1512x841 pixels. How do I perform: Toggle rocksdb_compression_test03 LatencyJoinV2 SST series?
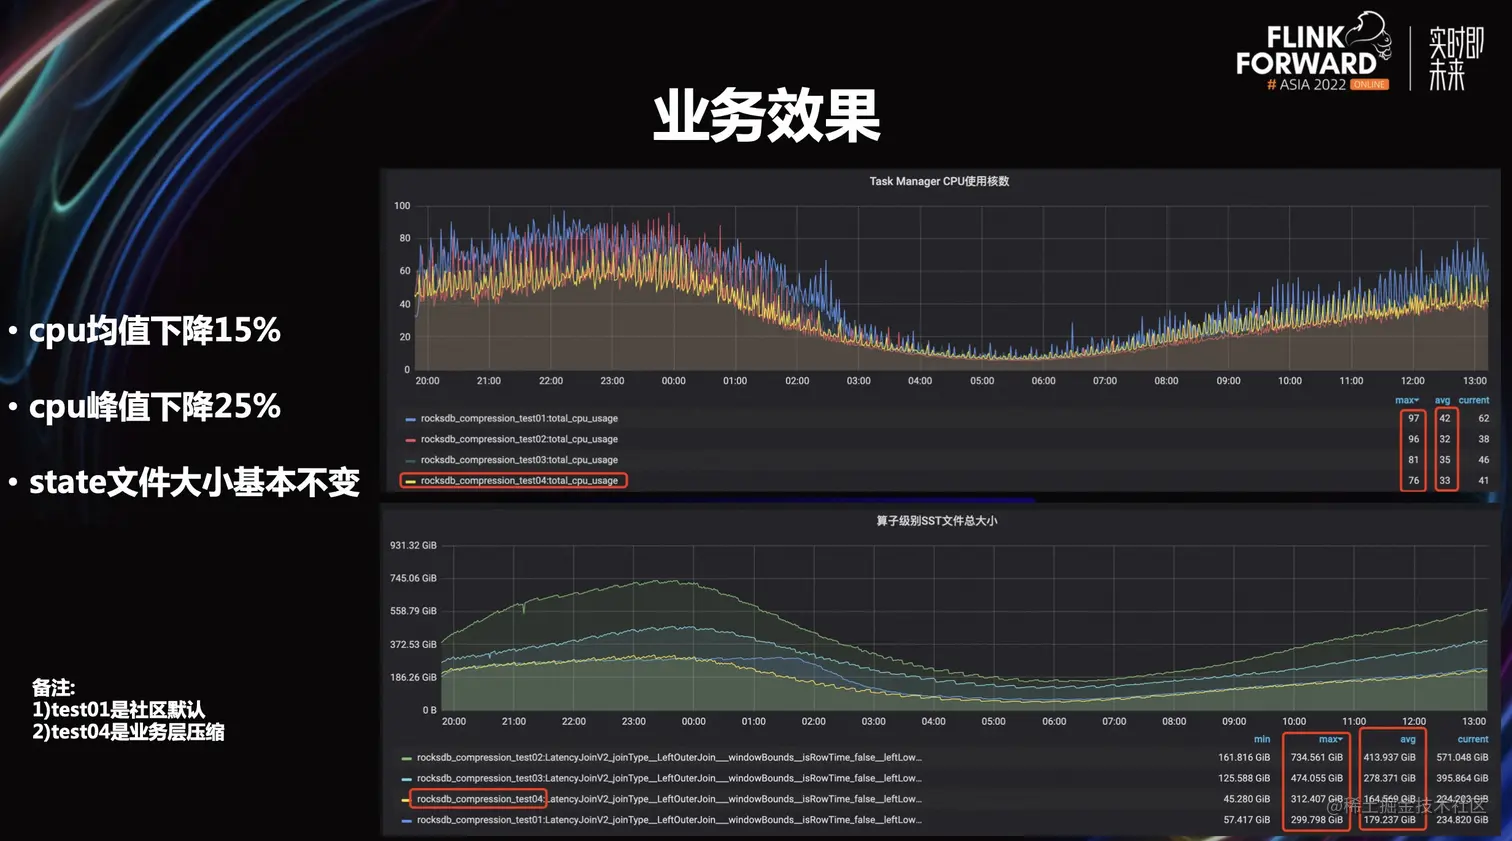point(669,778)
